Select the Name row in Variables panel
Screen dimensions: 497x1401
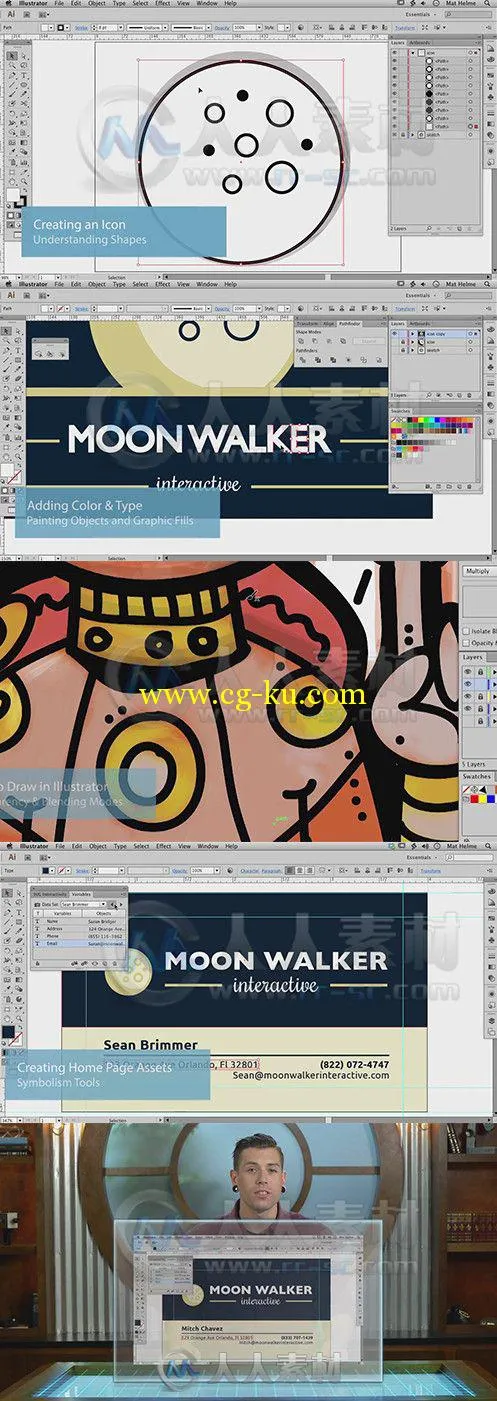click(79, 920)
